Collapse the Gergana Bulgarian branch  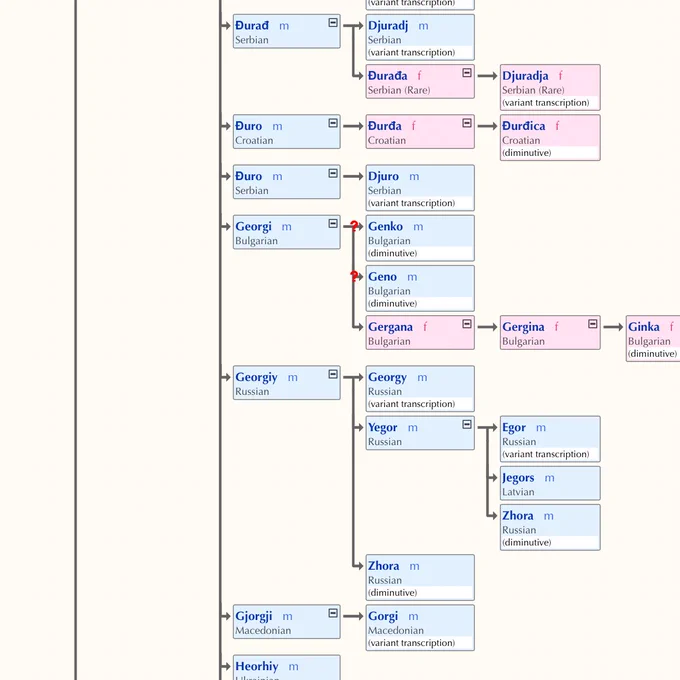467,324
